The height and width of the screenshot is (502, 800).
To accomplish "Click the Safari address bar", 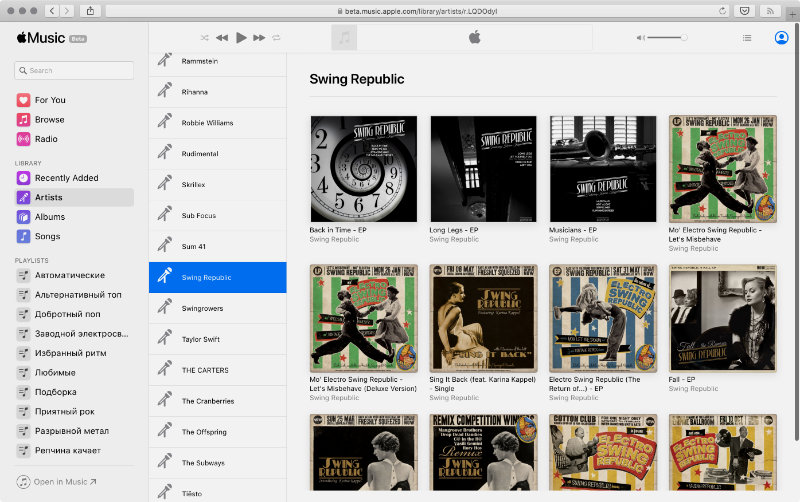I will click(417, 11).
